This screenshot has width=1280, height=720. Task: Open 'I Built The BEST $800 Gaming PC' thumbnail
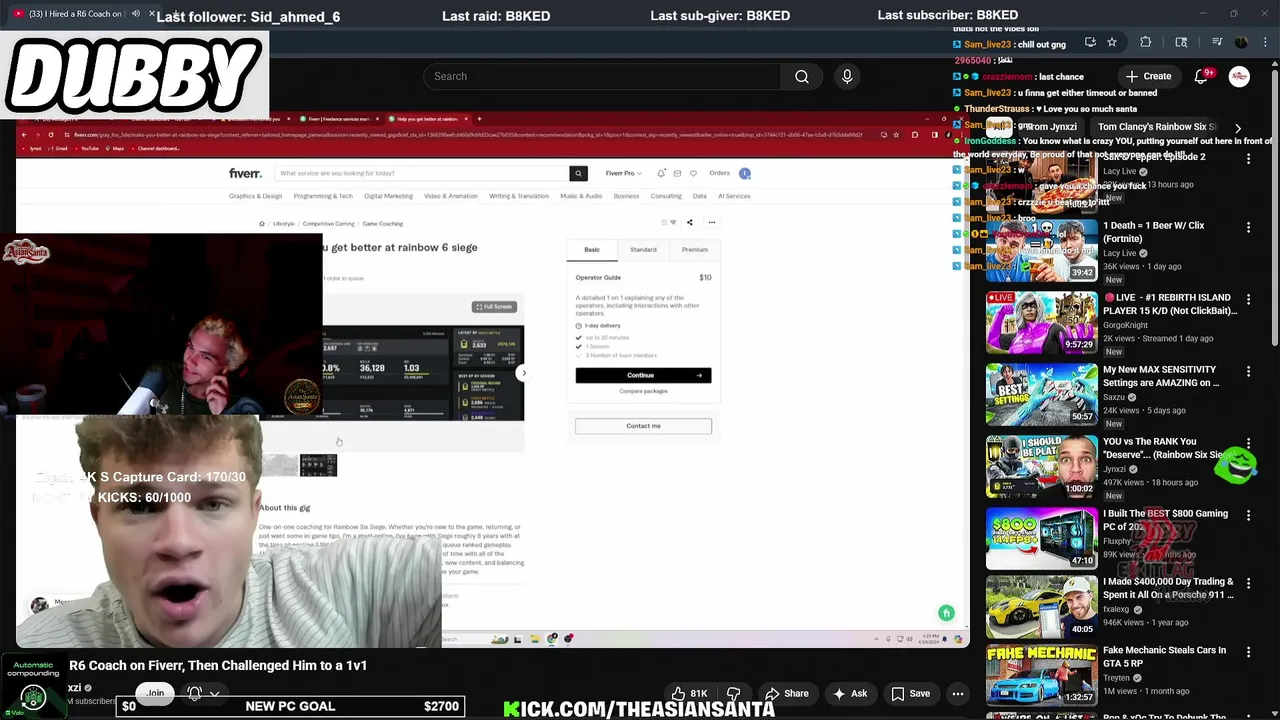point(1041,538)
